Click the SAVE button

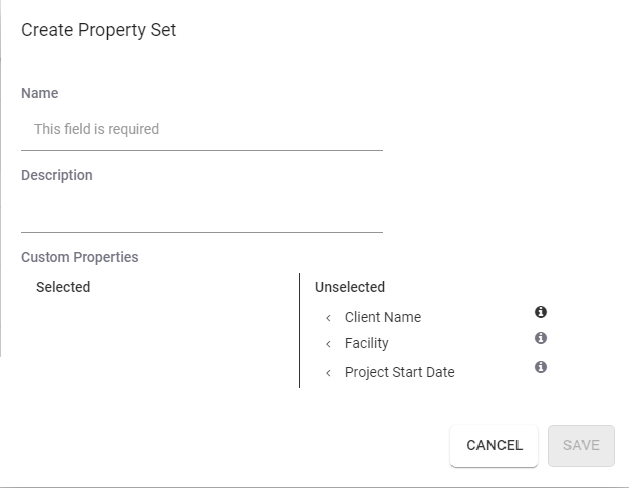point(581,445)
